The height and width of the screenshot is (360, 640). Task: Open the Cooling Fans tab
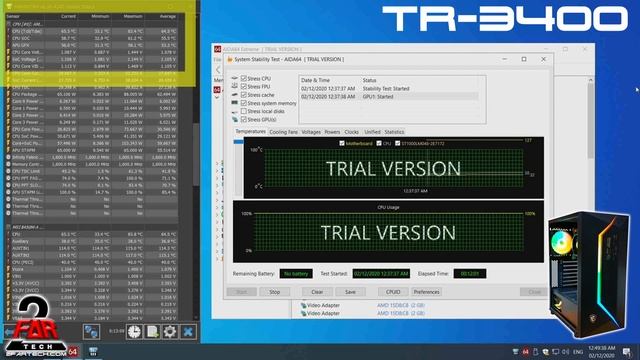click(283, 132)
